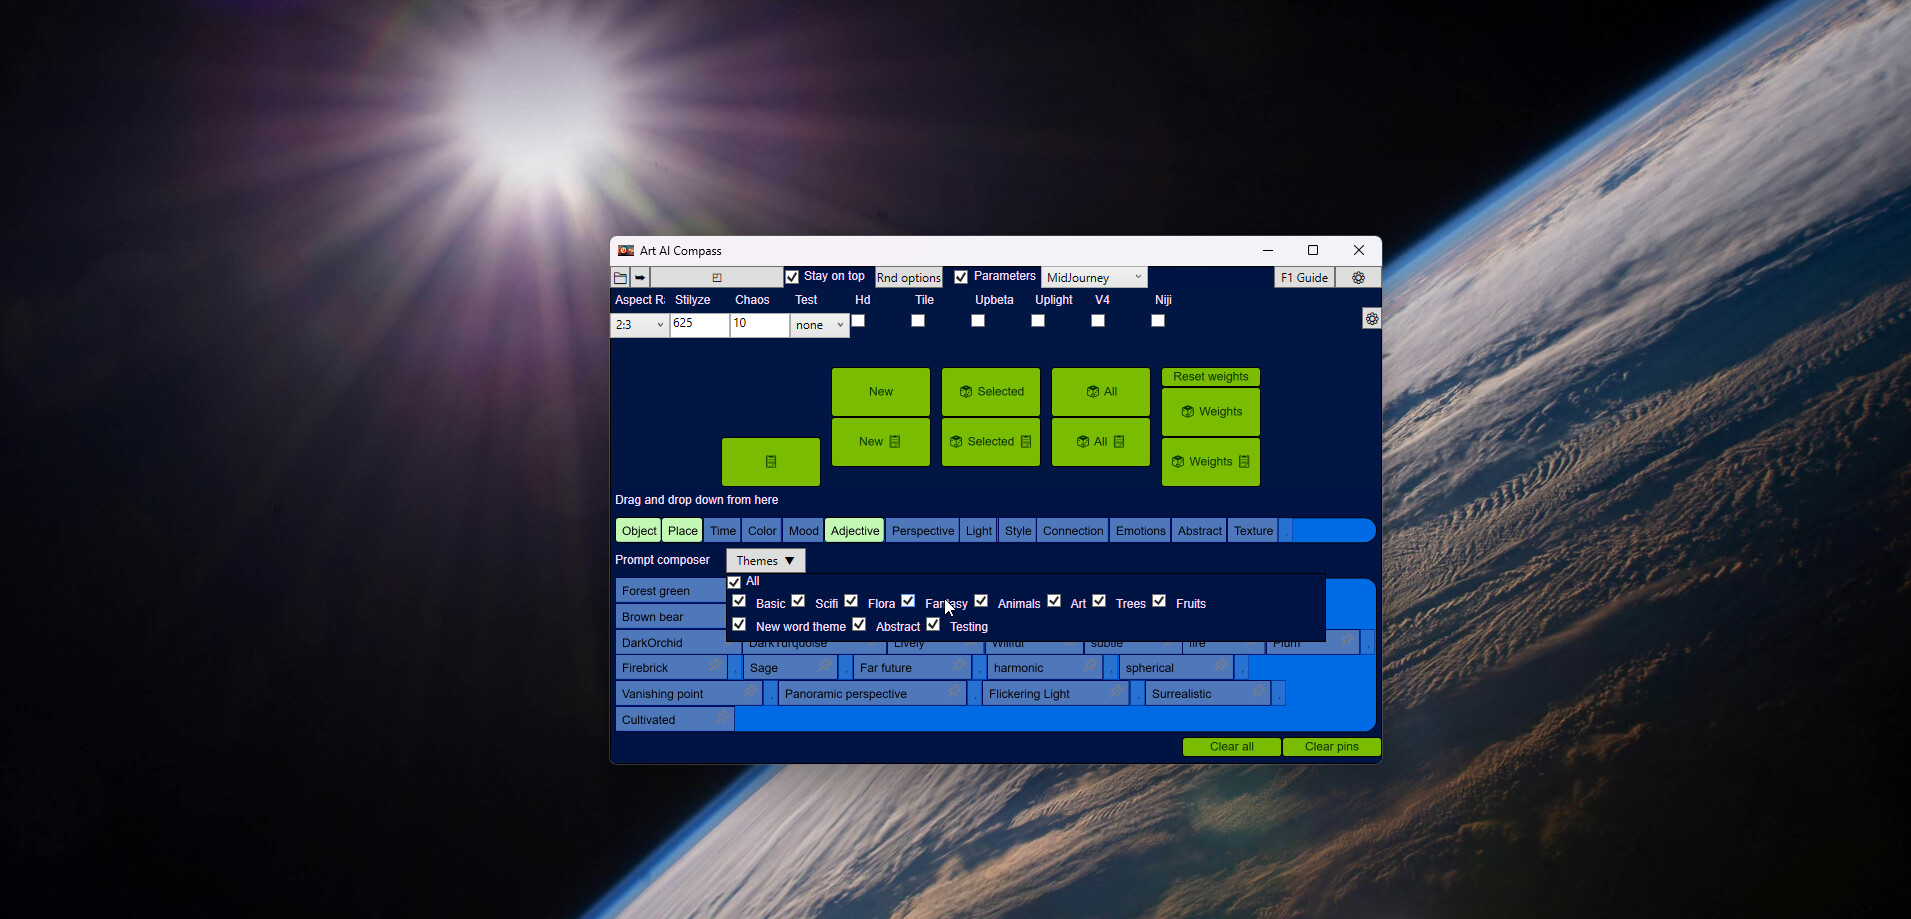This screenshot has width=1911, height=919.
Task: Click the gear icon below the F1 Guide
Action: tap(1371, 318)
